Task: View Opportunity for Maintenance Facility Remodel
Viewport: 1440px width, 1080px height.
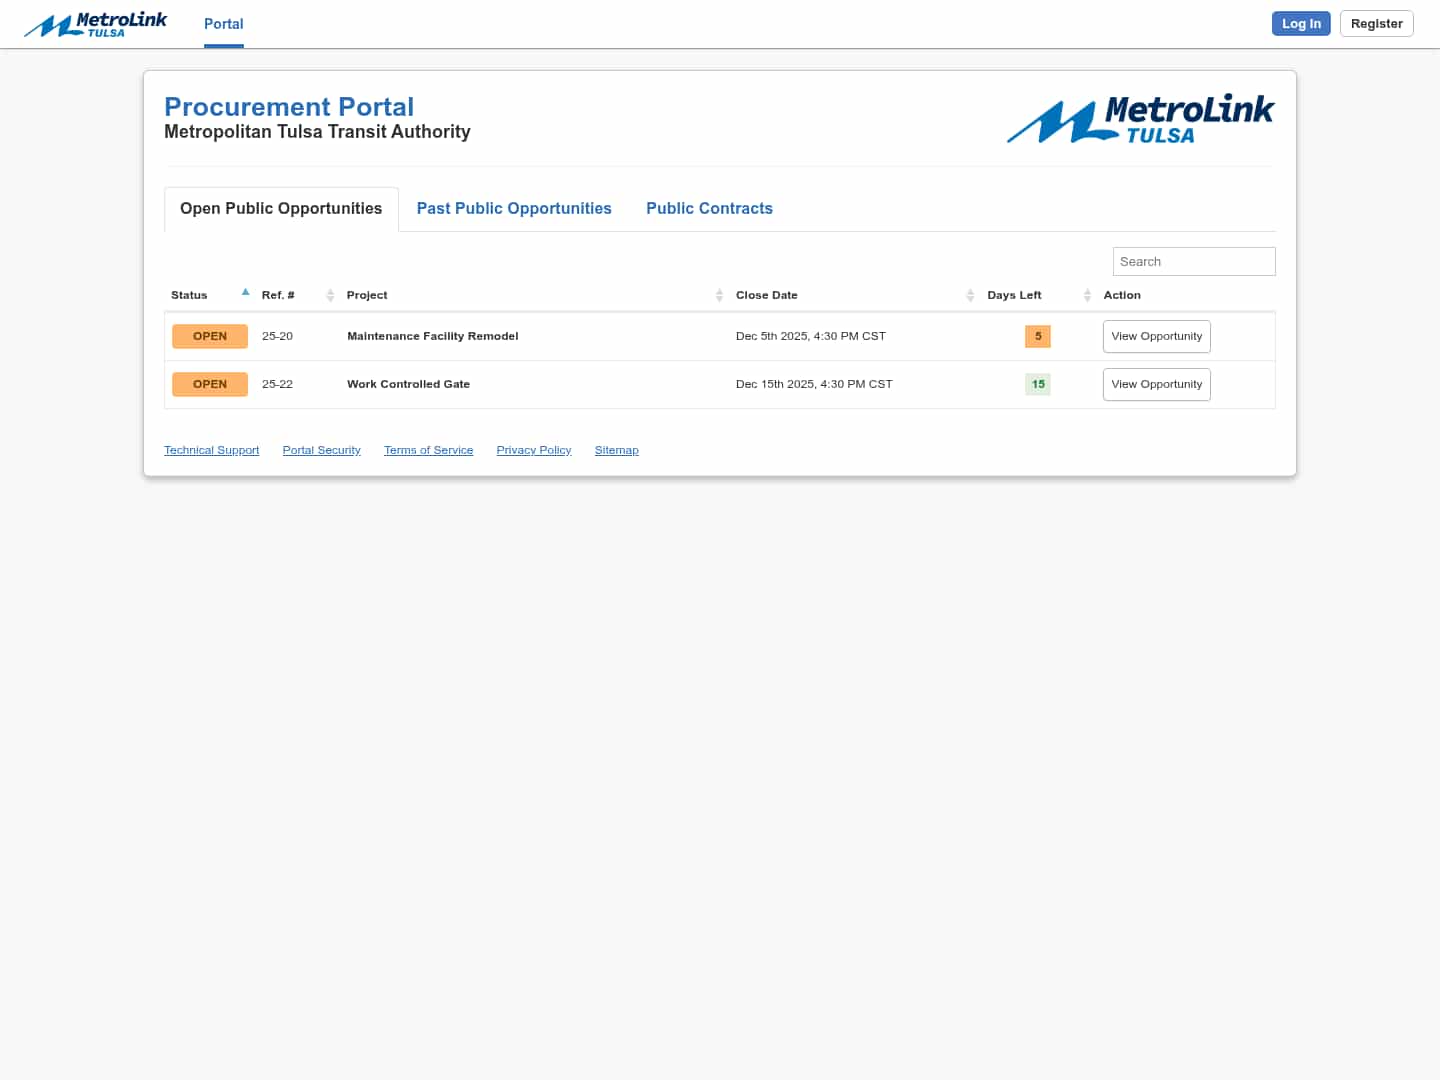Action: click(x=1156, y=336)
